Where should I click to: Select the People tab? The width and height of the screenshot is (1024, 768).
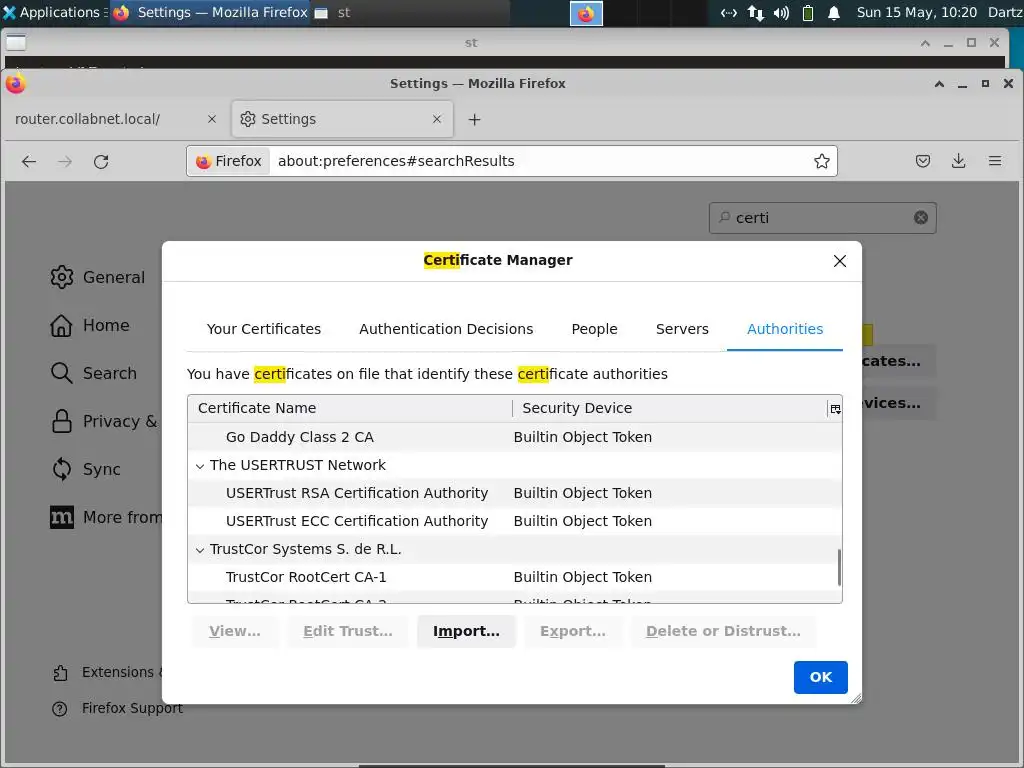[594, 329]
